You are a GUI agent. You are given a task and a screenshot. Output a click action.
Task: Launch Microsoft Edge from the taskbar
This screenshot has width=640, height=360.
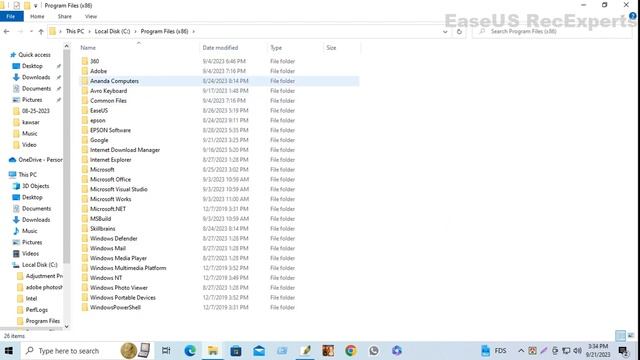[190, 351]
